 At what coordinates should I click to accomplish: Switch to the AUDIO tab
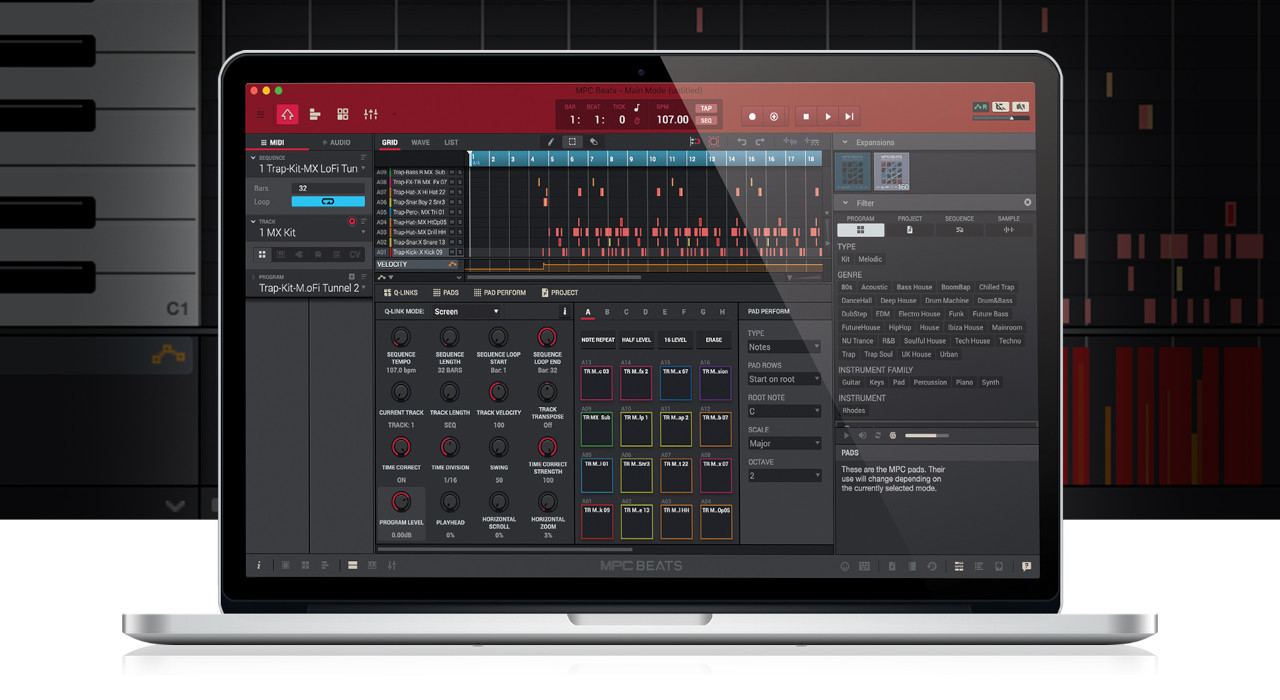[x=337, y=143]
